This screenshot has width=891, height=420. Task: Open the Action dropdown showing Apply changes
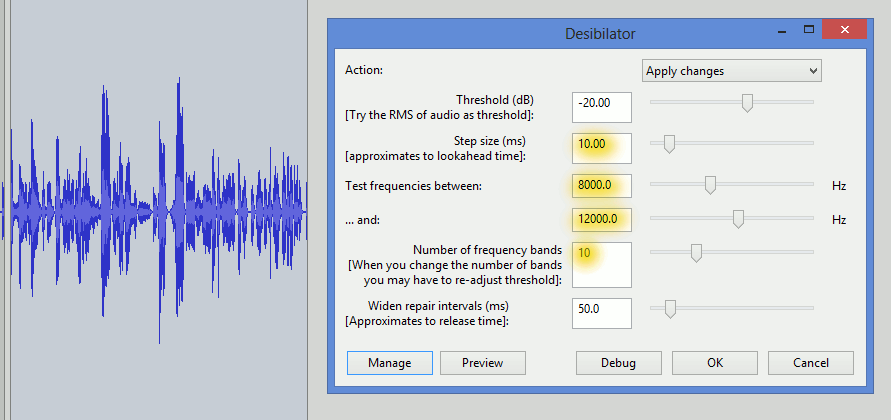731,71
